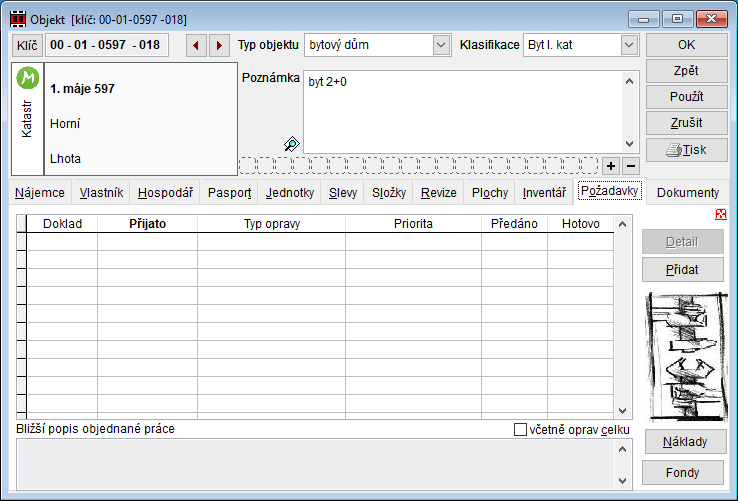Open the Revize tab

[438, 193]
